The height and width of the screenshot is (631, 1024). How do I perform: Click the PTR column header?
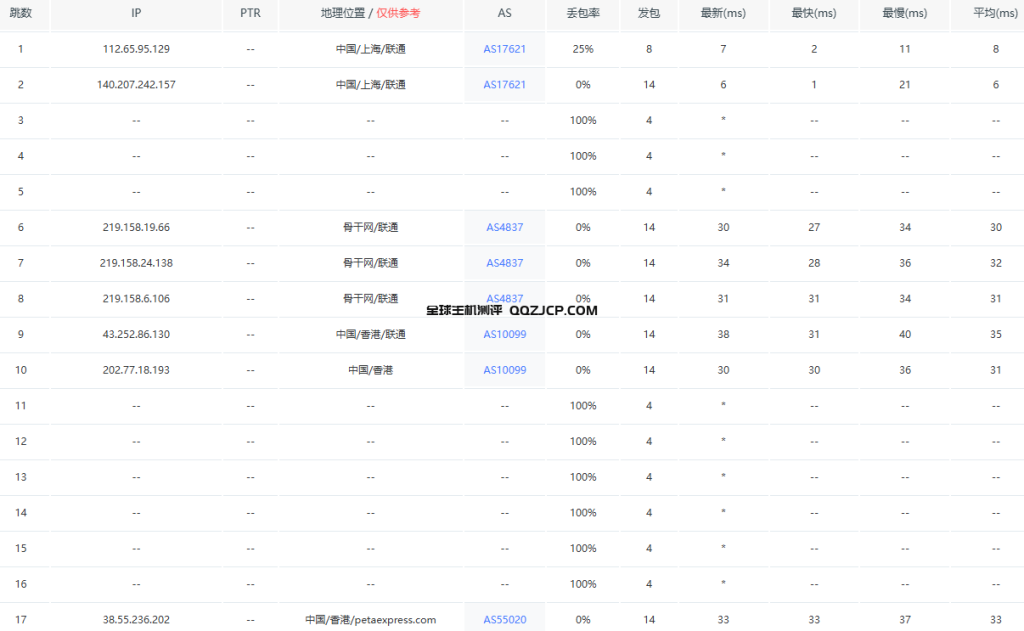(250, 13)
